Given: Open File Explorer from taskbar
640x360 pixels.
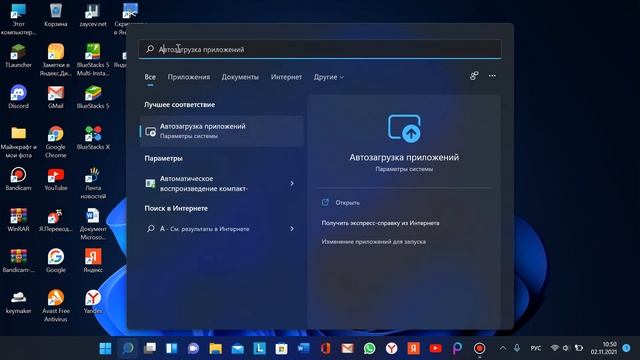Looking at the screenshot, I should [x=216, y=348].
